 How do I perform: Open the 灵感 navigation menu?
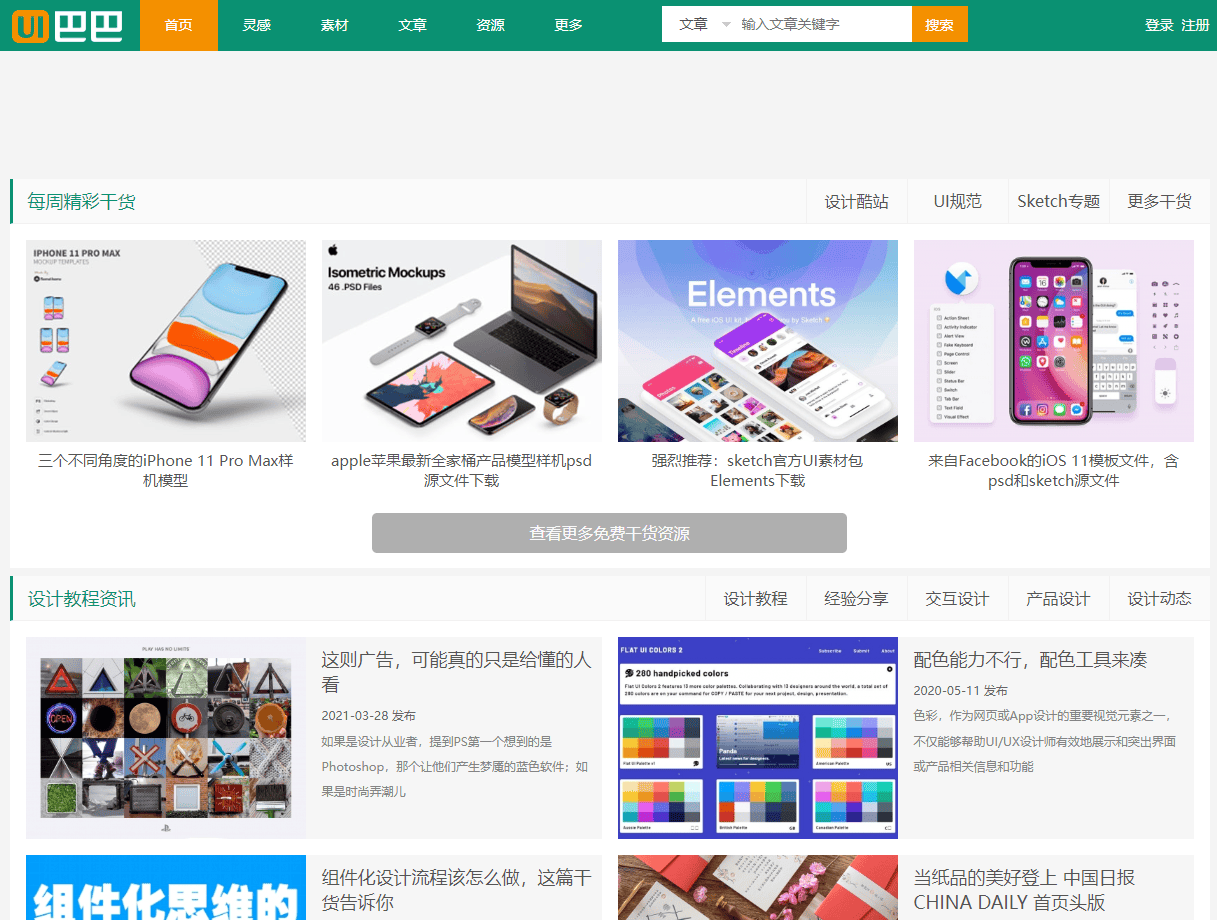coord(257,25)
